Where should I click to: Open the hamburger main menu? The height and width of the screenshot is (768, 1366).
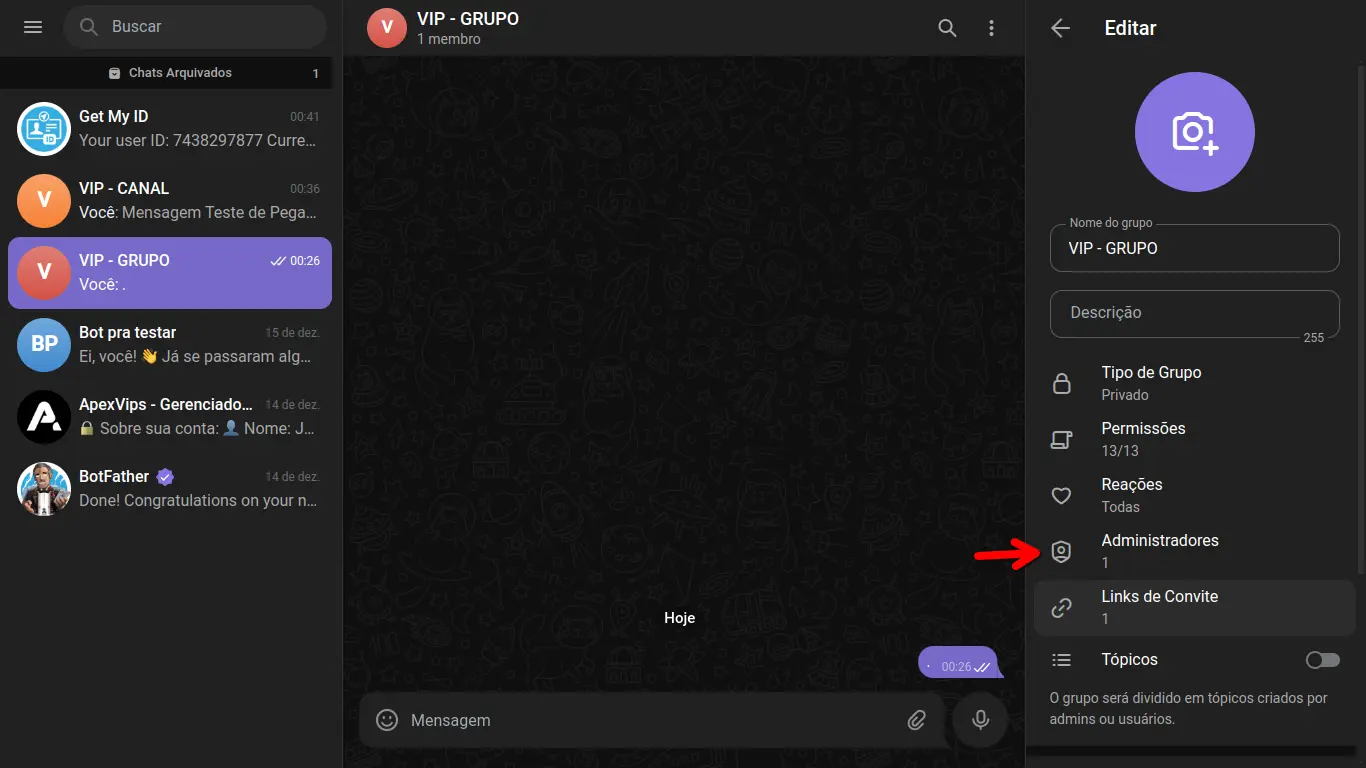(x=33, y=27)
